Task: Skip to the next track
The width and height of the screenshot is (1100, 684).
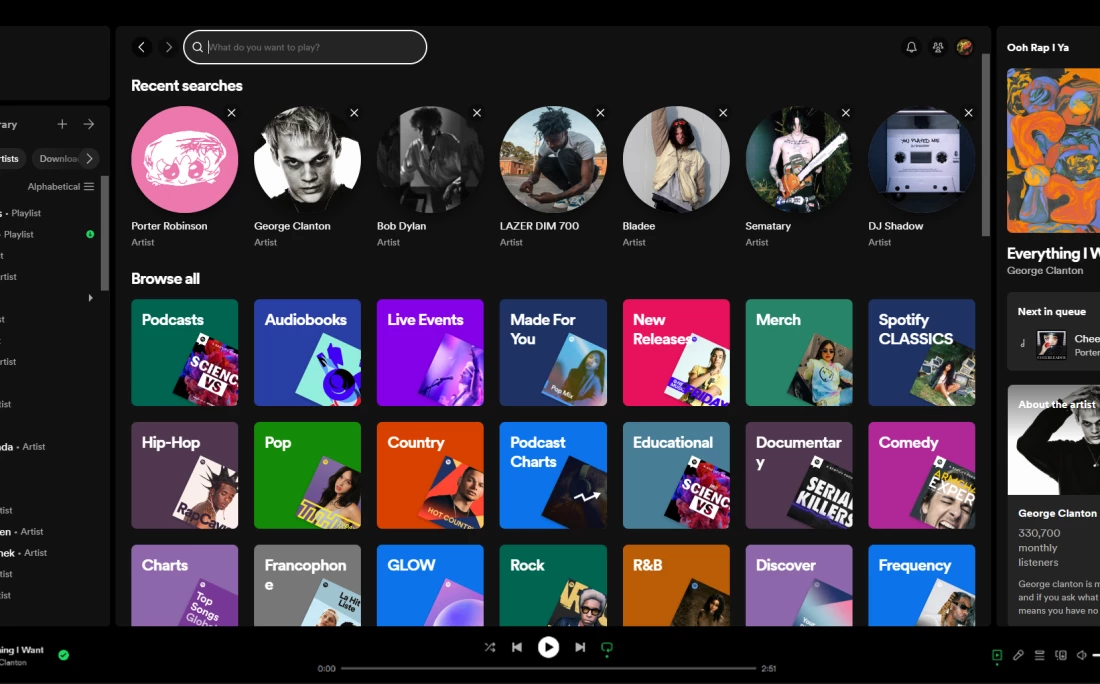Action: coord(580,647)
